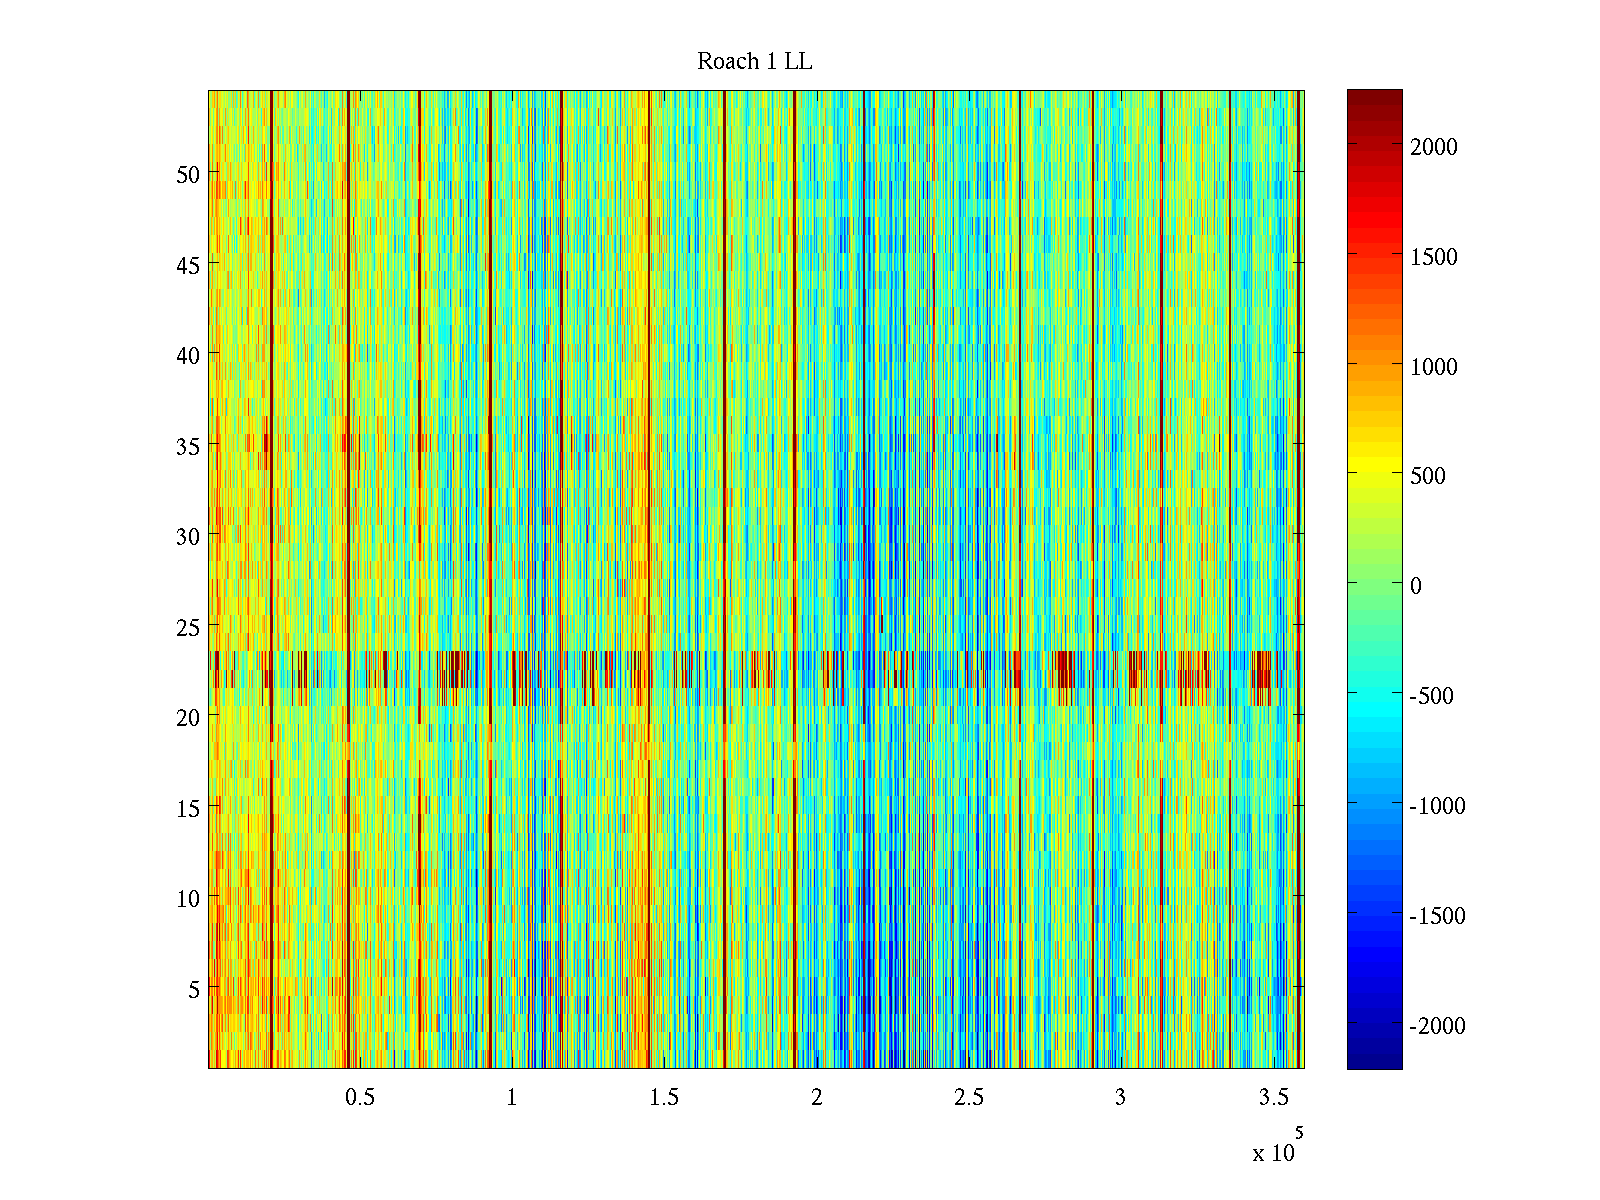
Task: Click the plot title 'Roach 1 LL'
Action: (x=754, y=62)
